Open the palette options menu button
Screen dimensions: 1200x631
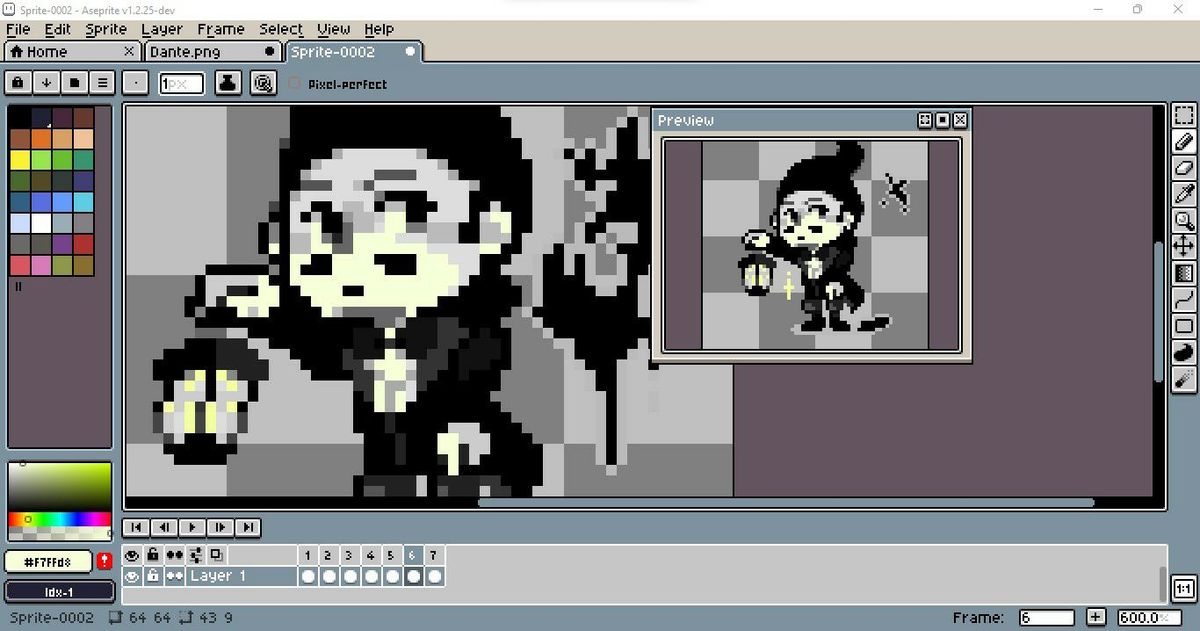[103, 83]
